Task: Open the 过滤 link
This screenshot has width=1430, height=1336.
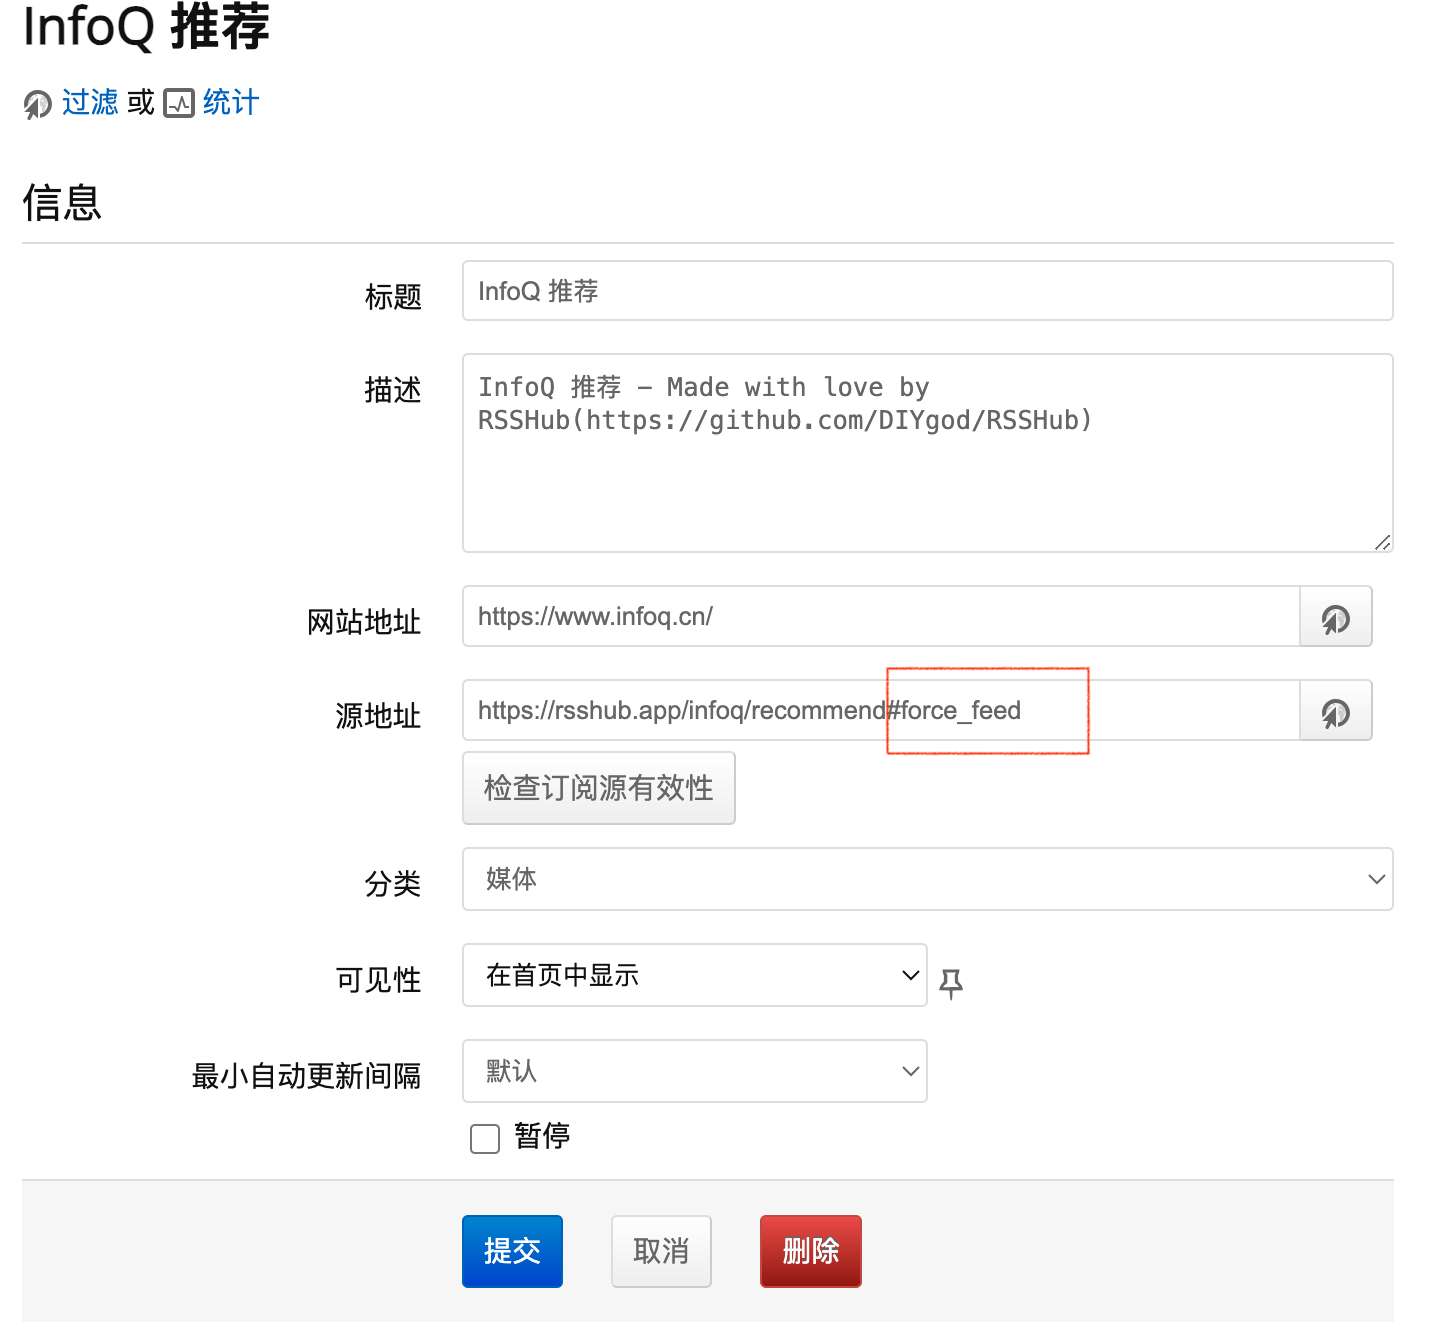Action: pos(90,103)
